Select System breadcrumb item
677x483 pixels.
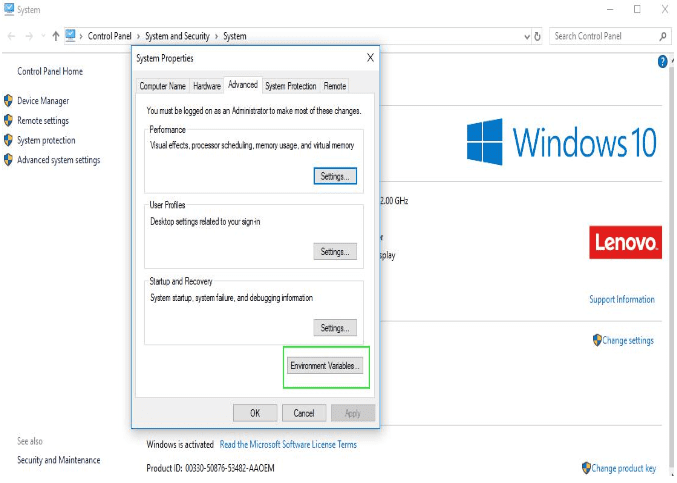click(x=234, y=36)
